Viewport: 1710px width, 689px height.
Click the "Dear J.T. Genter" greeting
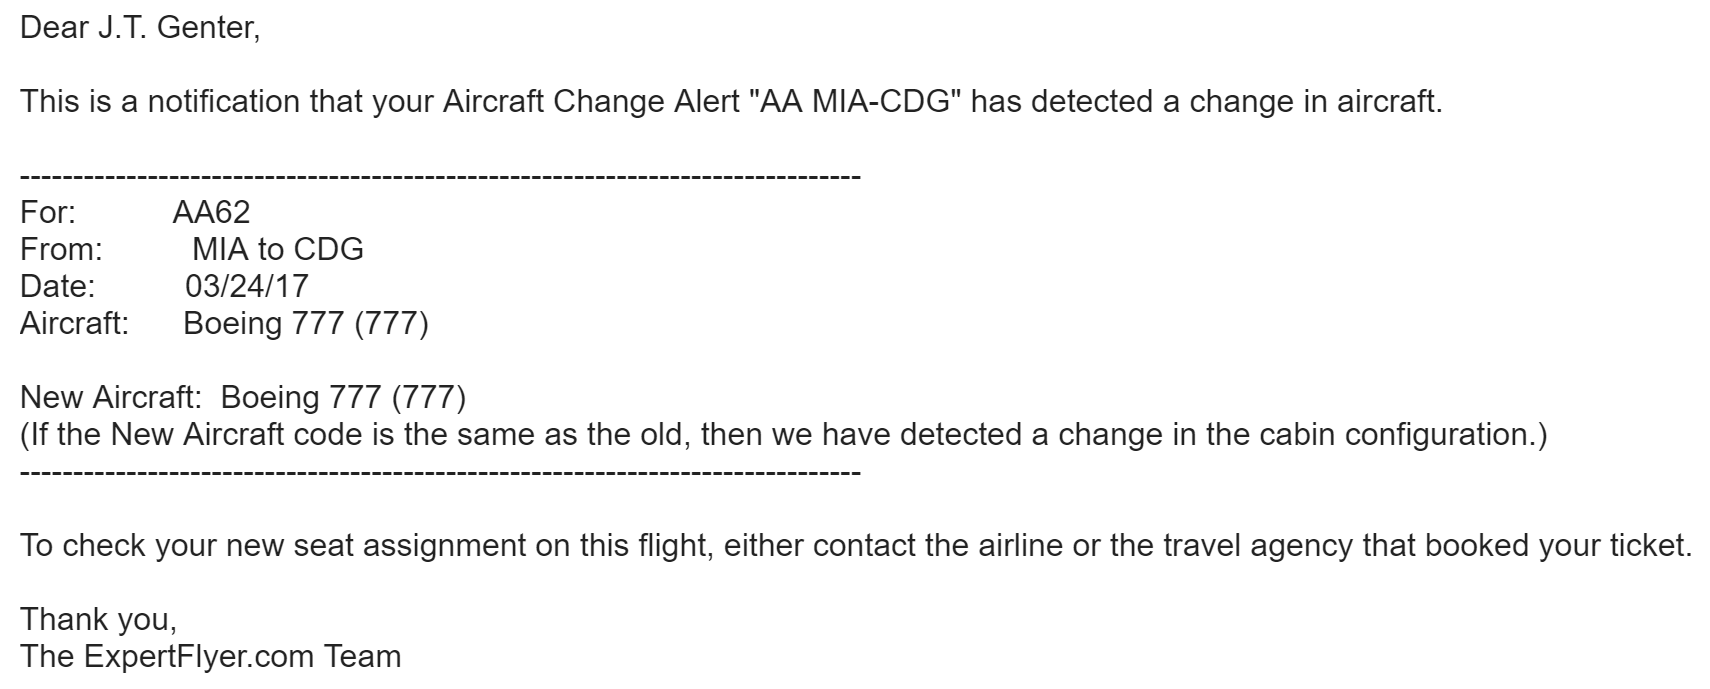pyautogui.click(x=139, y=28)
